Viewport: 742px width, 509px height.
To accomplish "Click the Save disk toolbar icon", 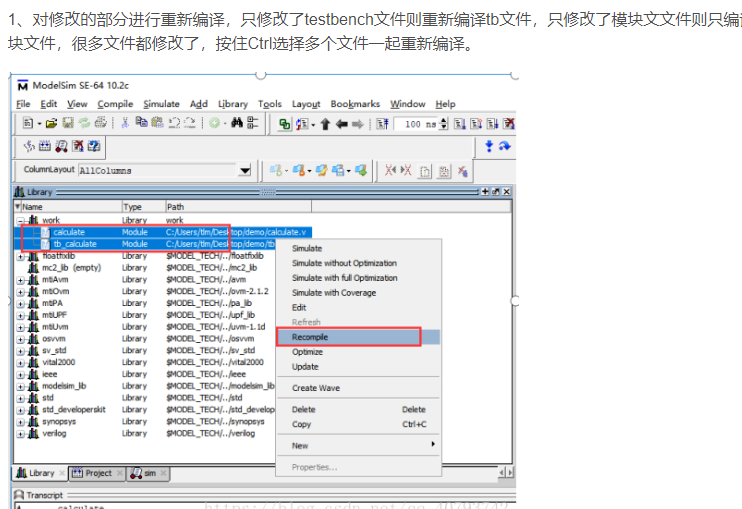I will point(68,123).
